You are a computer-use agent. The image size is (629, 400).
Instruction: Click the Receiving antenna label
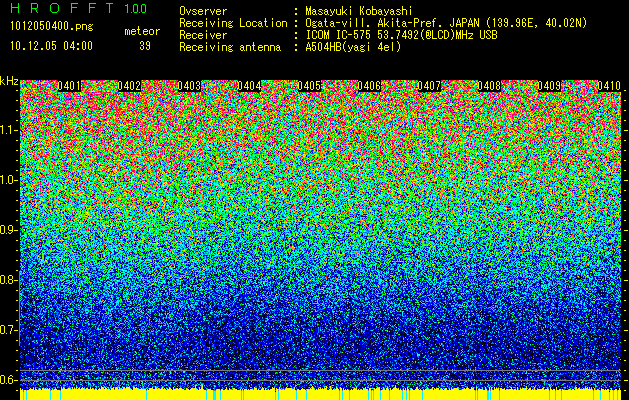(x=230, y=47)
